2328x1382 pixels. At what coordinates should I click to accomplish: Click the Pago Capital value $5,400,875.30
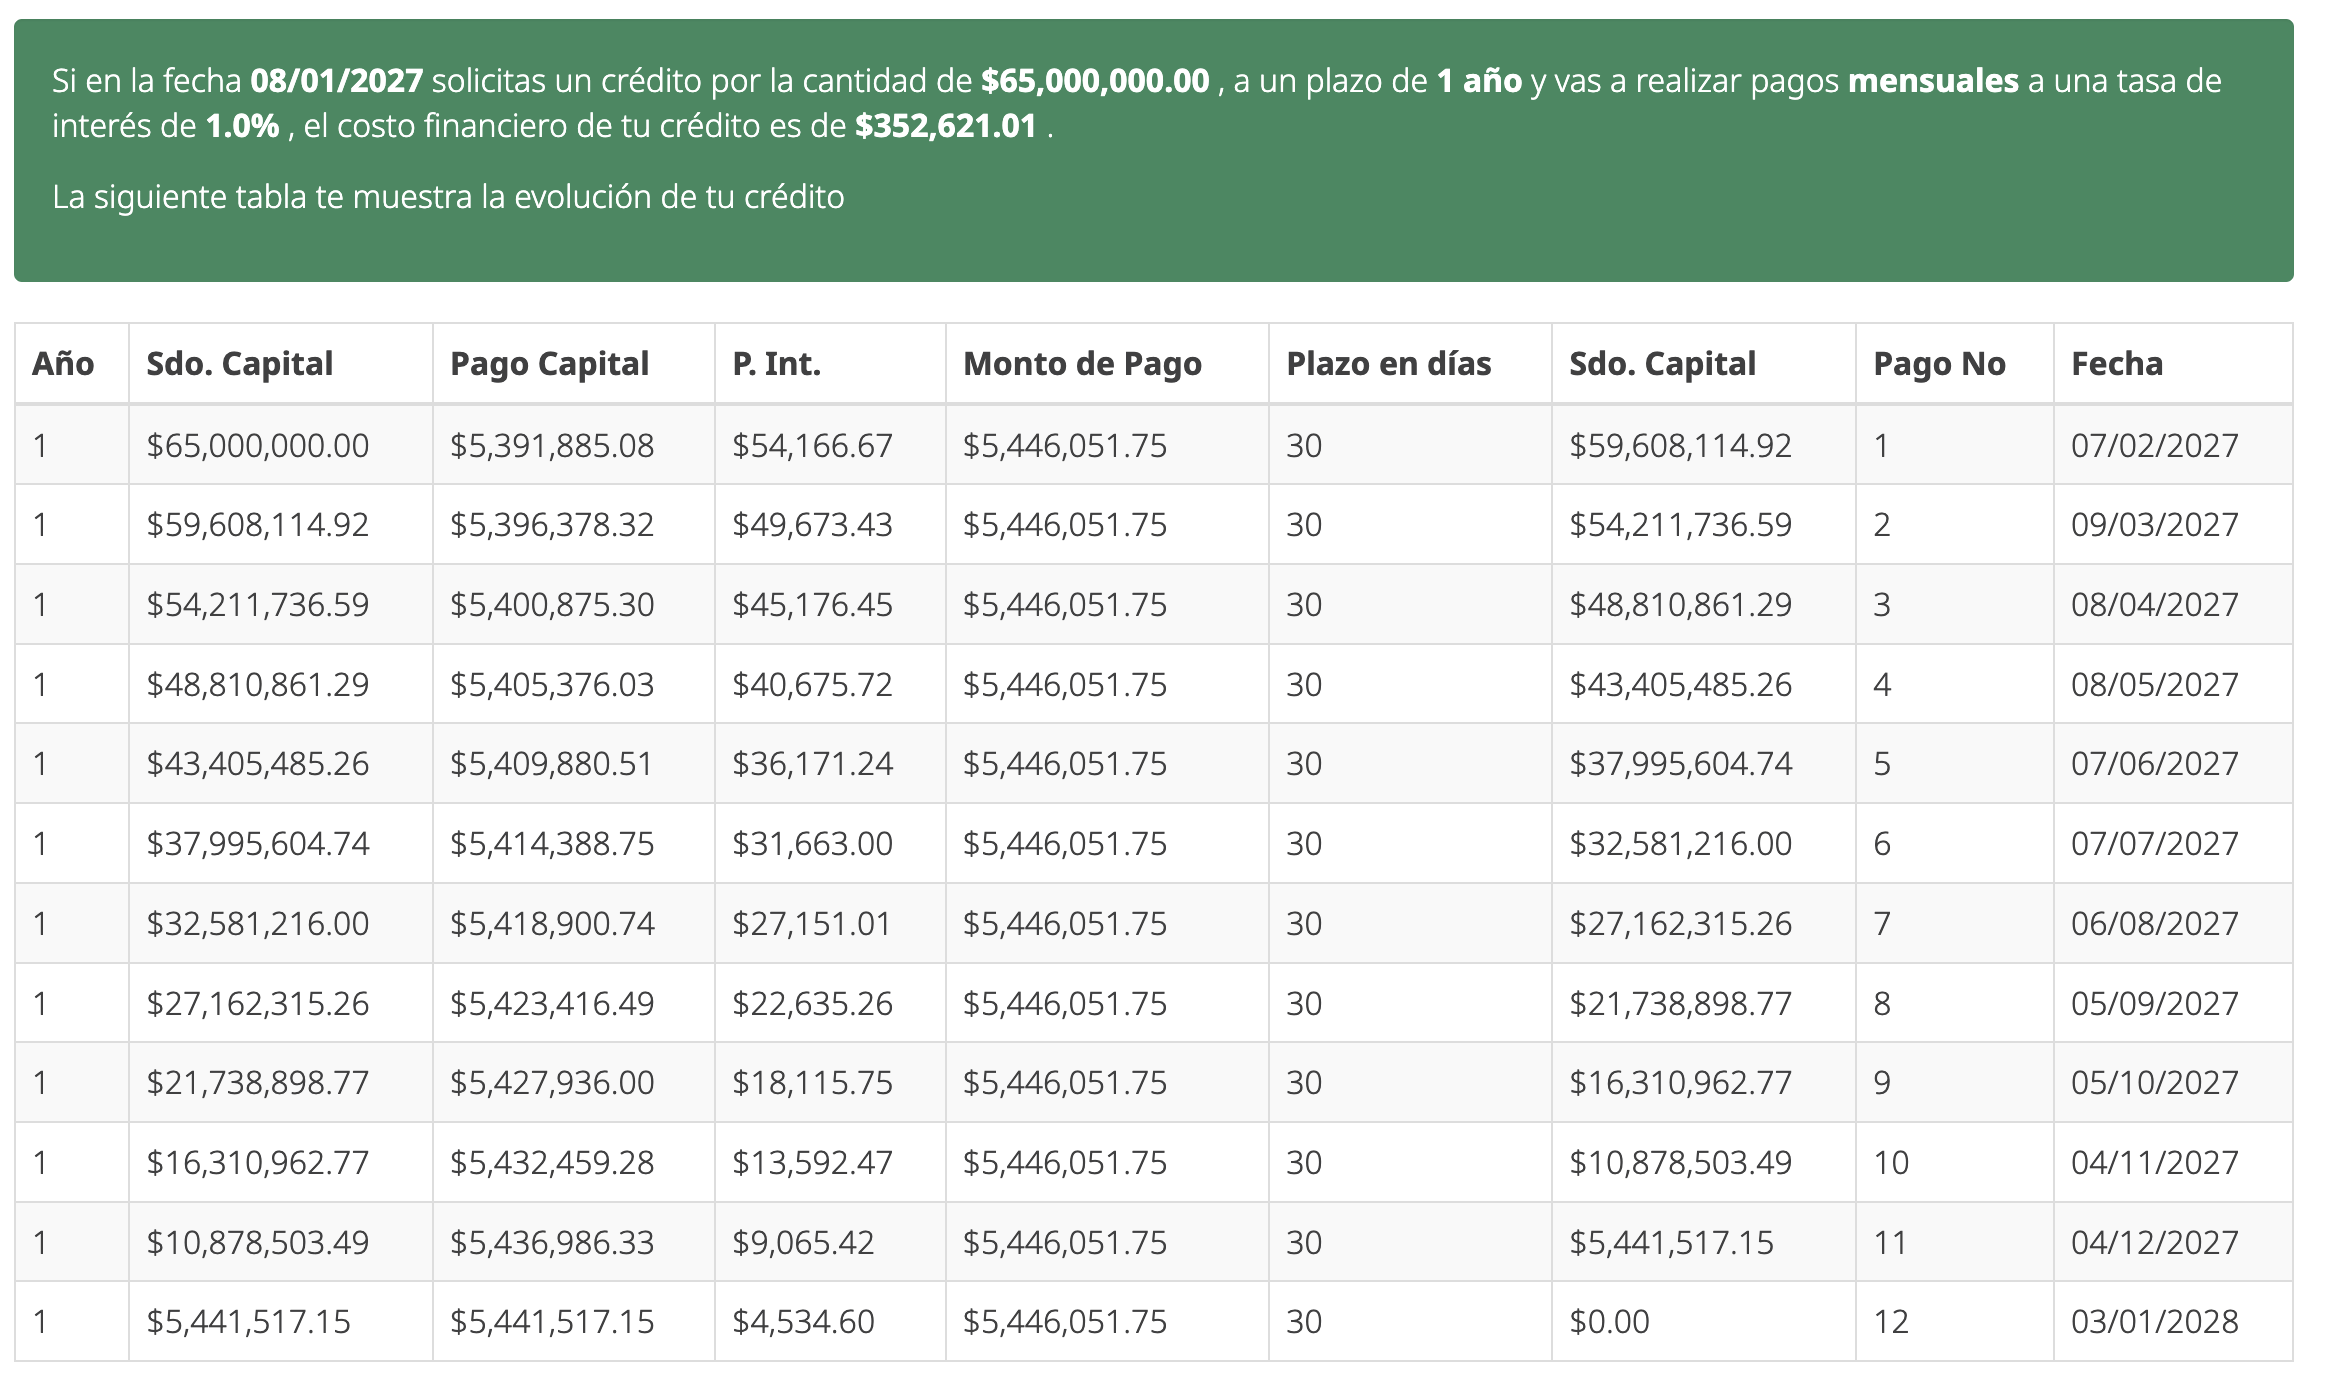coord(552,605)
